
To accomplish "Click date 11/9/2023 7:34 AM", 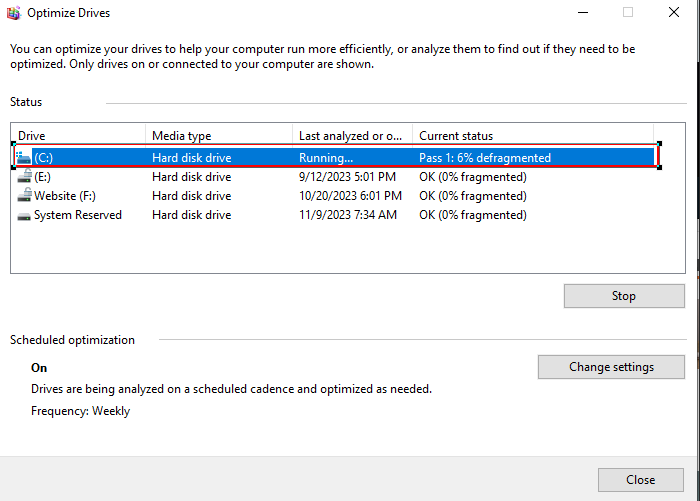I will click(348, 215).
